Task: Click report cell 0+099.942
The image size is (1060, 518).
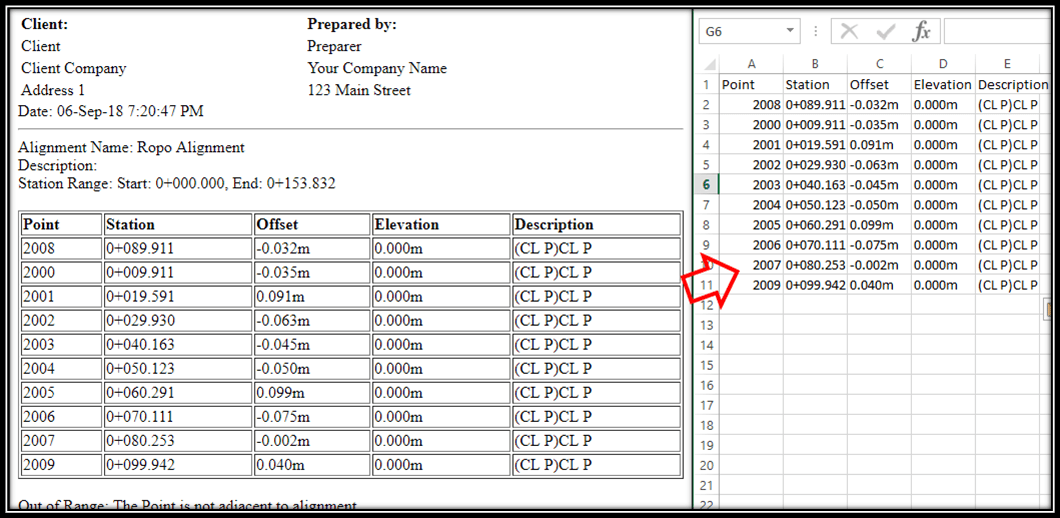Action: (x=178, y=465)
